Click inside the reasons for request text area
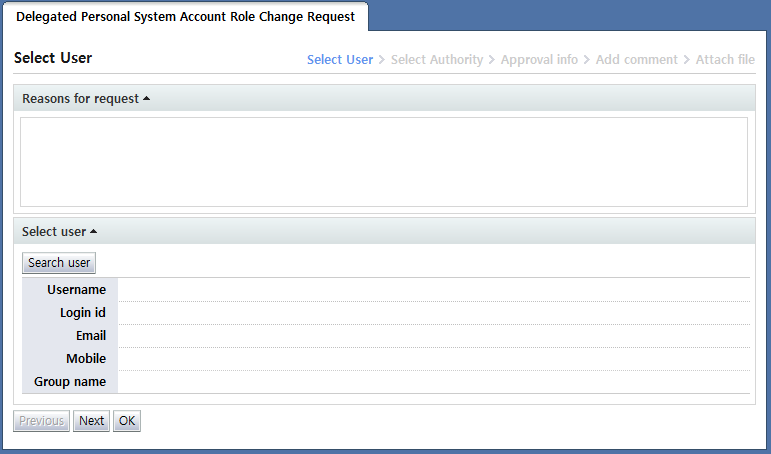This screenshot has width=771, height=454. (x=383, y=162)
